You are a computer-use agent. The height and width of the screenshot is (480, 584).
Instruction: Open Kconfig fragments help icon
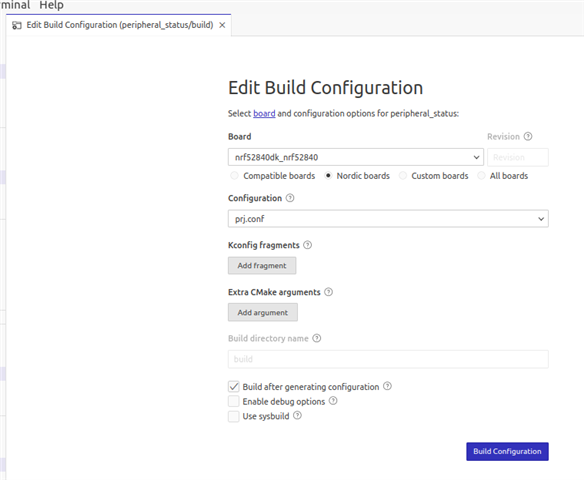click(x=307, y=245)
